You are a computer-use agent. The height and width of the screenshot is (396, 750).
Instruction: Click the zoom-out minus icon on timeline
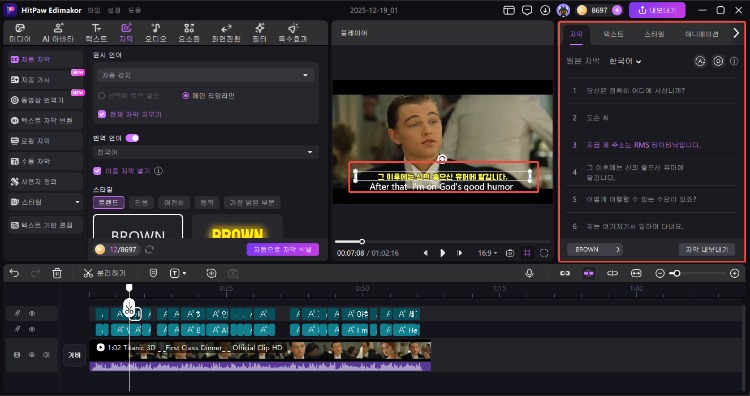pos(660,273)
